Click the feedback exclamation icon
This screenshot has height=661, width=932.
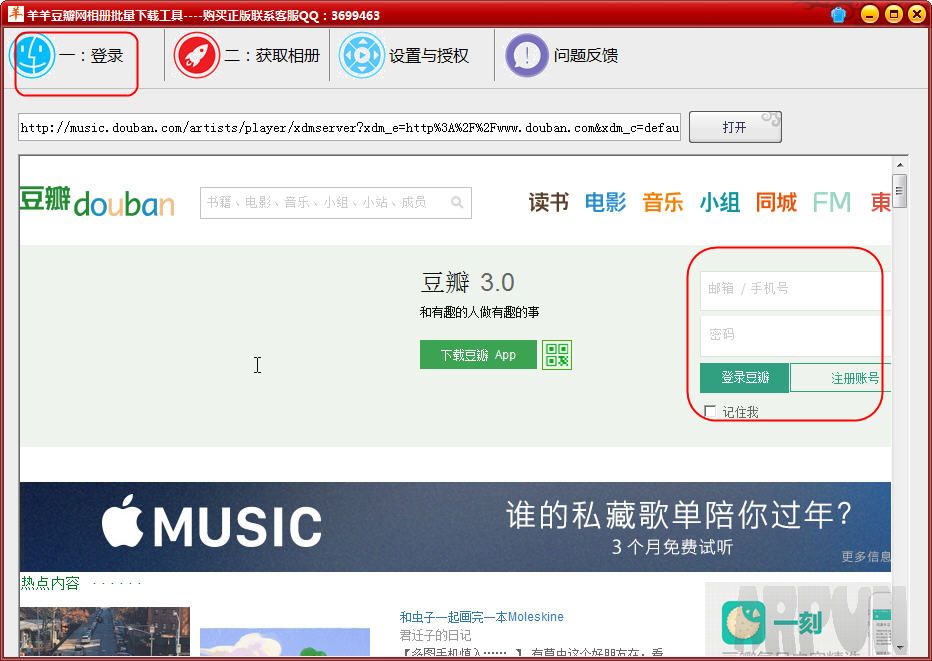click(x=526, y=56)
